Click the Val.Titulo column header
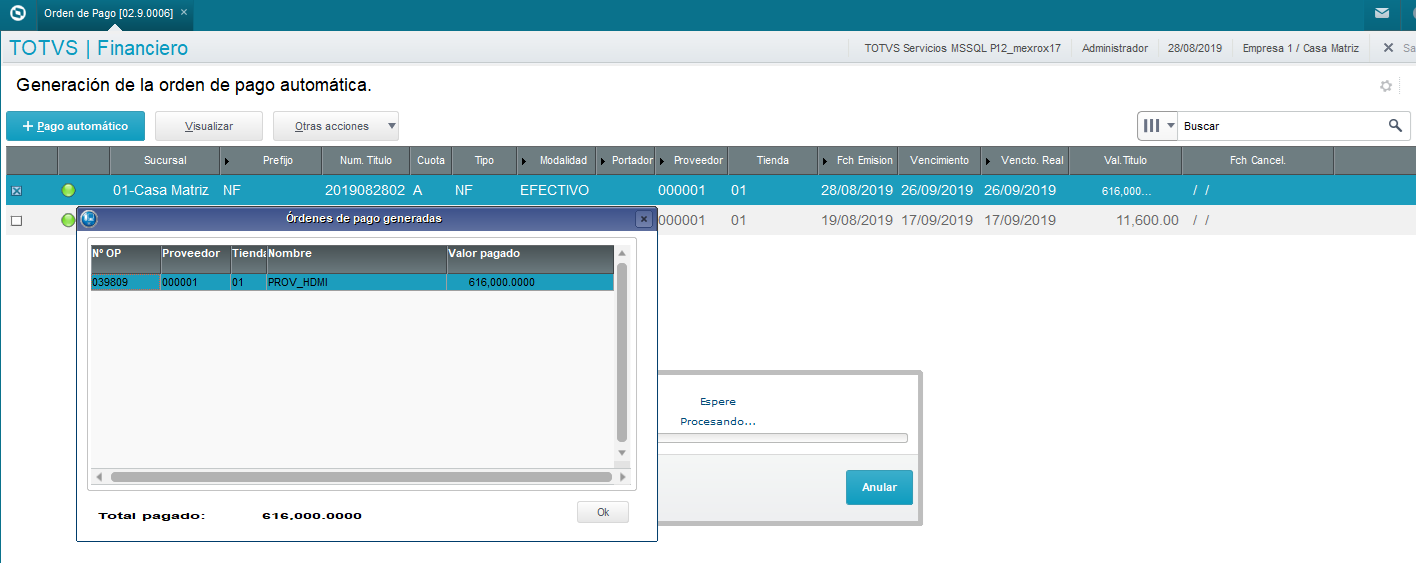 tap(1125, 160)
